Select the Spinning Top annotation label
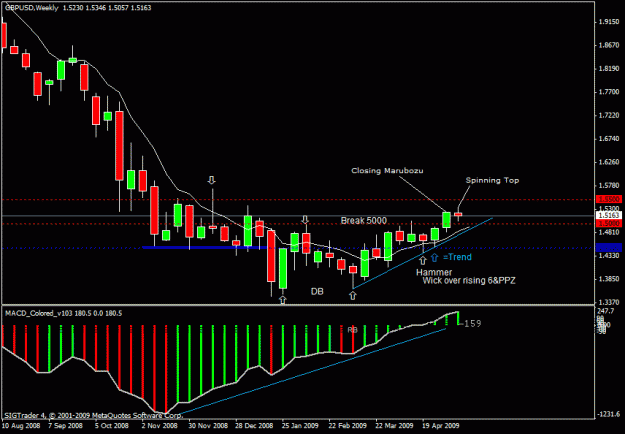This screenshot has width=625, height=434. [492, 180]
